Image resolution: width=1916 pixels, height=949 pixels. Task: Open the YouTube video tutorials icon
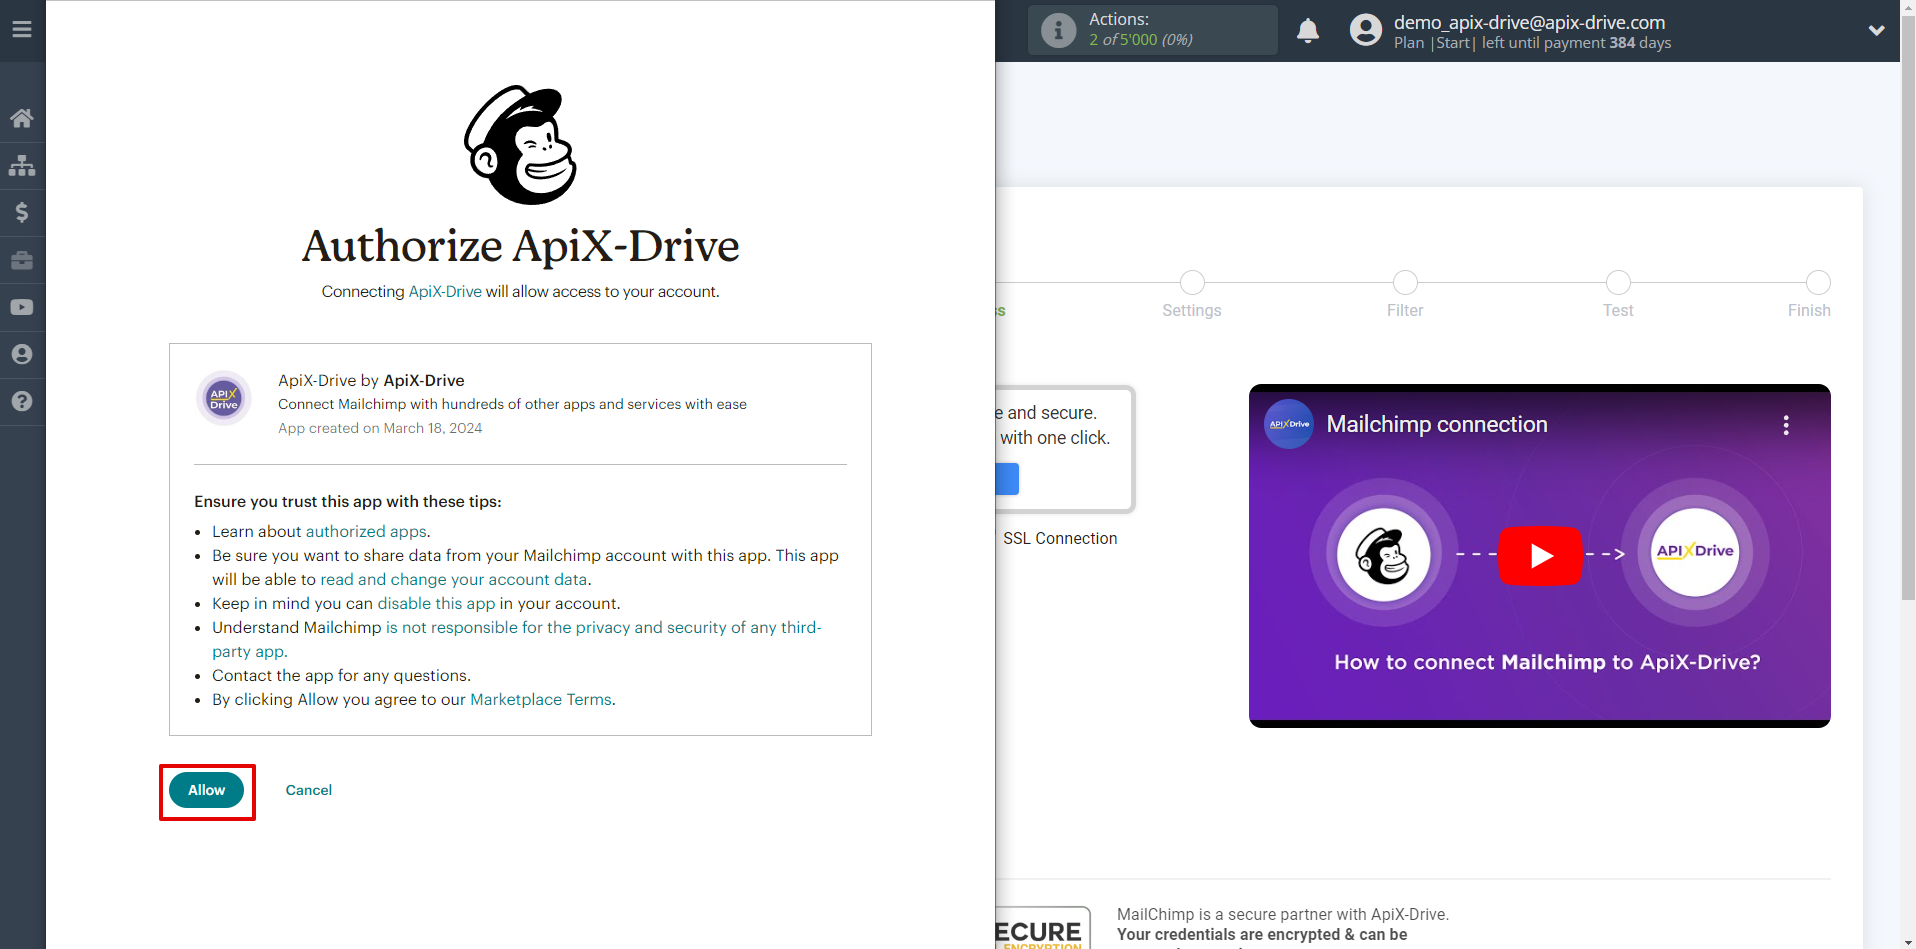pyautogui.click(x=22, y=307)
